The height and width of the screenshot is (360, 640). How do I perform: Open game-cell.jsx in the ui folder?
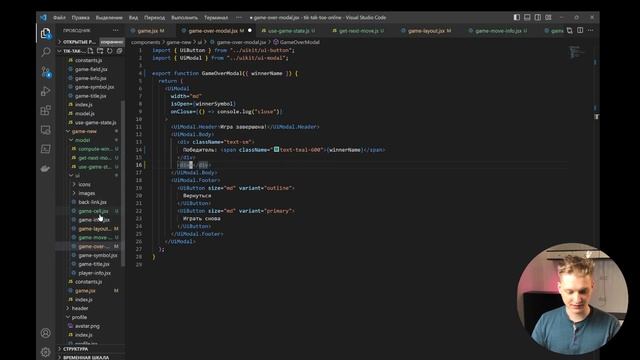93,211
